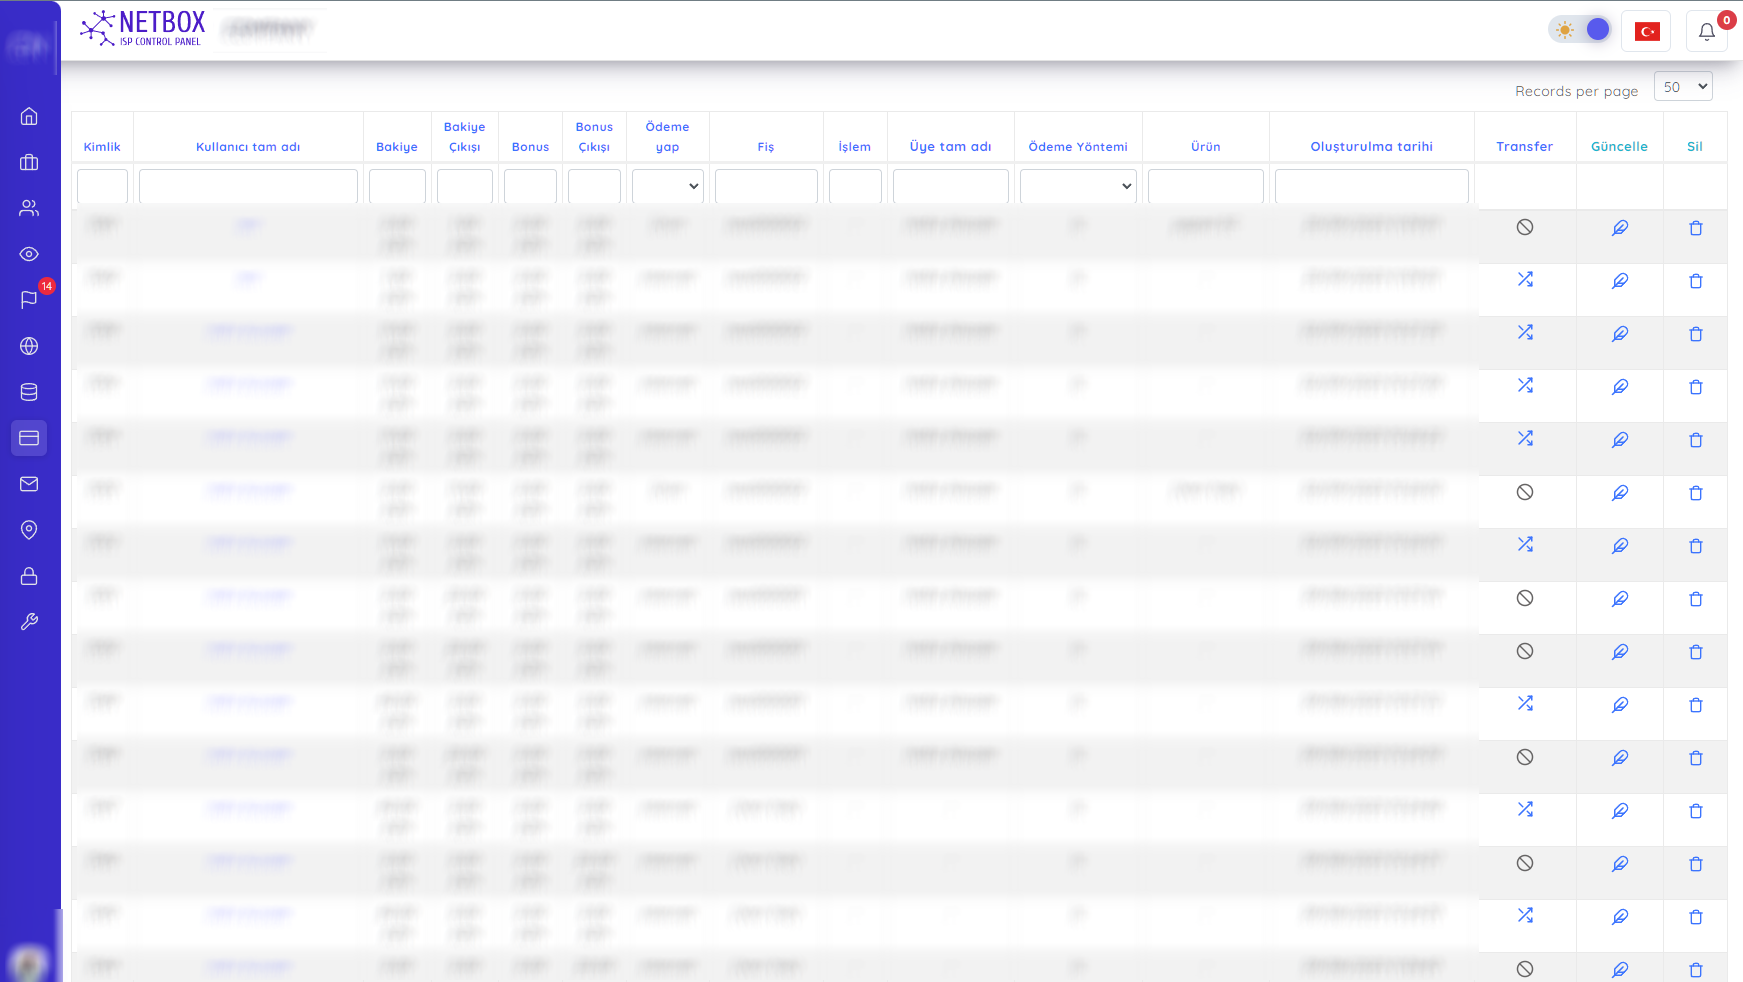
Task: Open the users icon in sidebar
Action: tap(29, 208)
